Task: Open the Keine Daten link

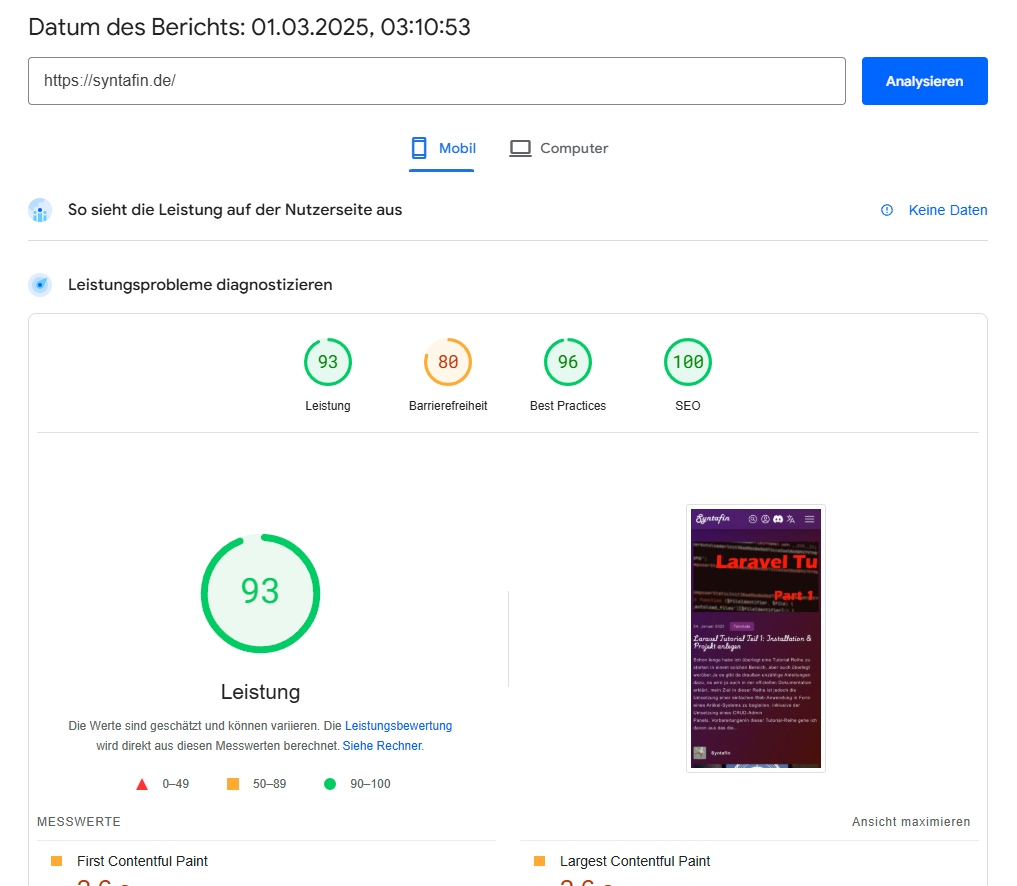Action: pyautogui.click(x=947, y=210)
